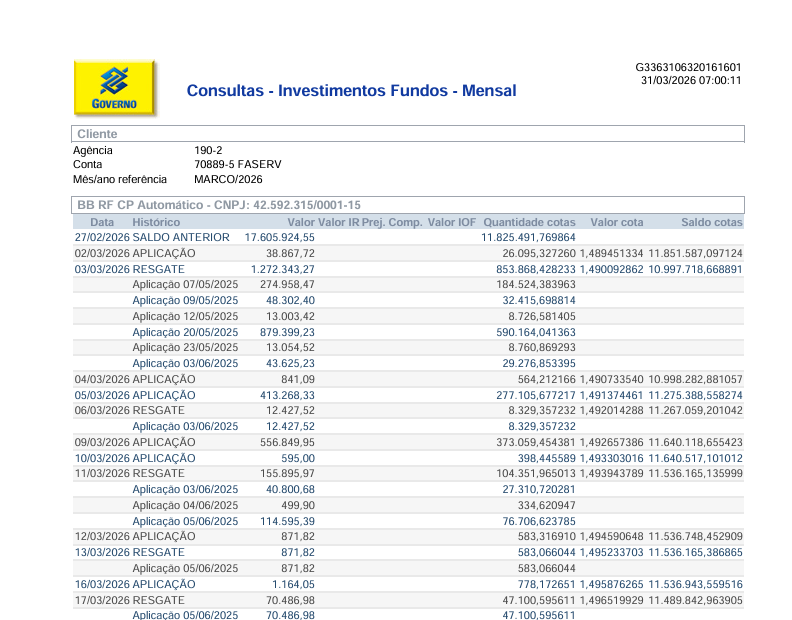
Task: Select redemption value 1.272.343,27
Action: click(283, 269)
